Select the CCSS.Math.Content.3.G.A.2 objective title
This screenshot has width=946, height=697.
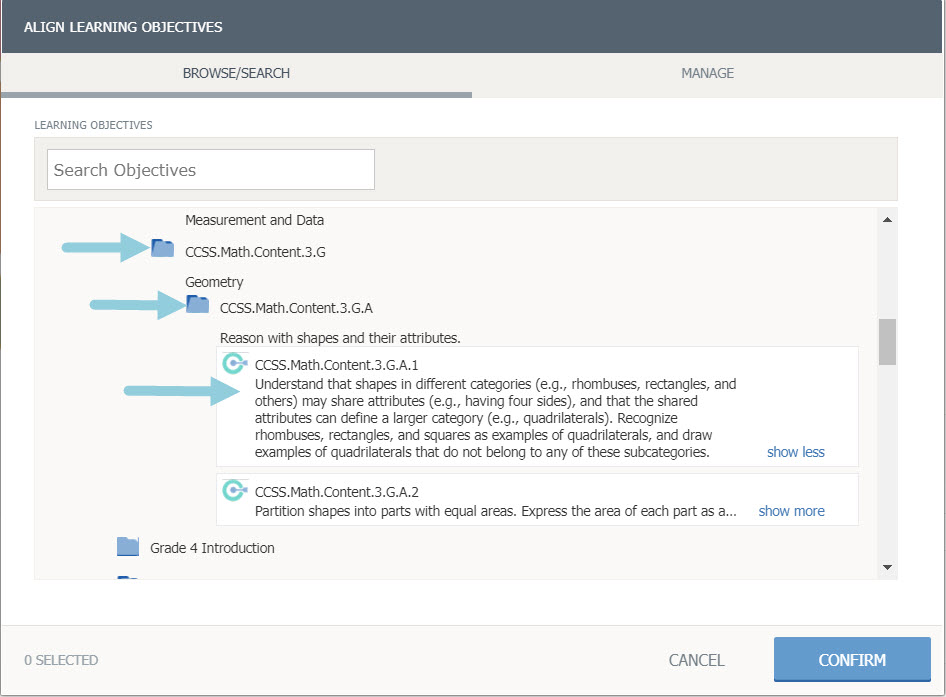[x=336, y=492]
